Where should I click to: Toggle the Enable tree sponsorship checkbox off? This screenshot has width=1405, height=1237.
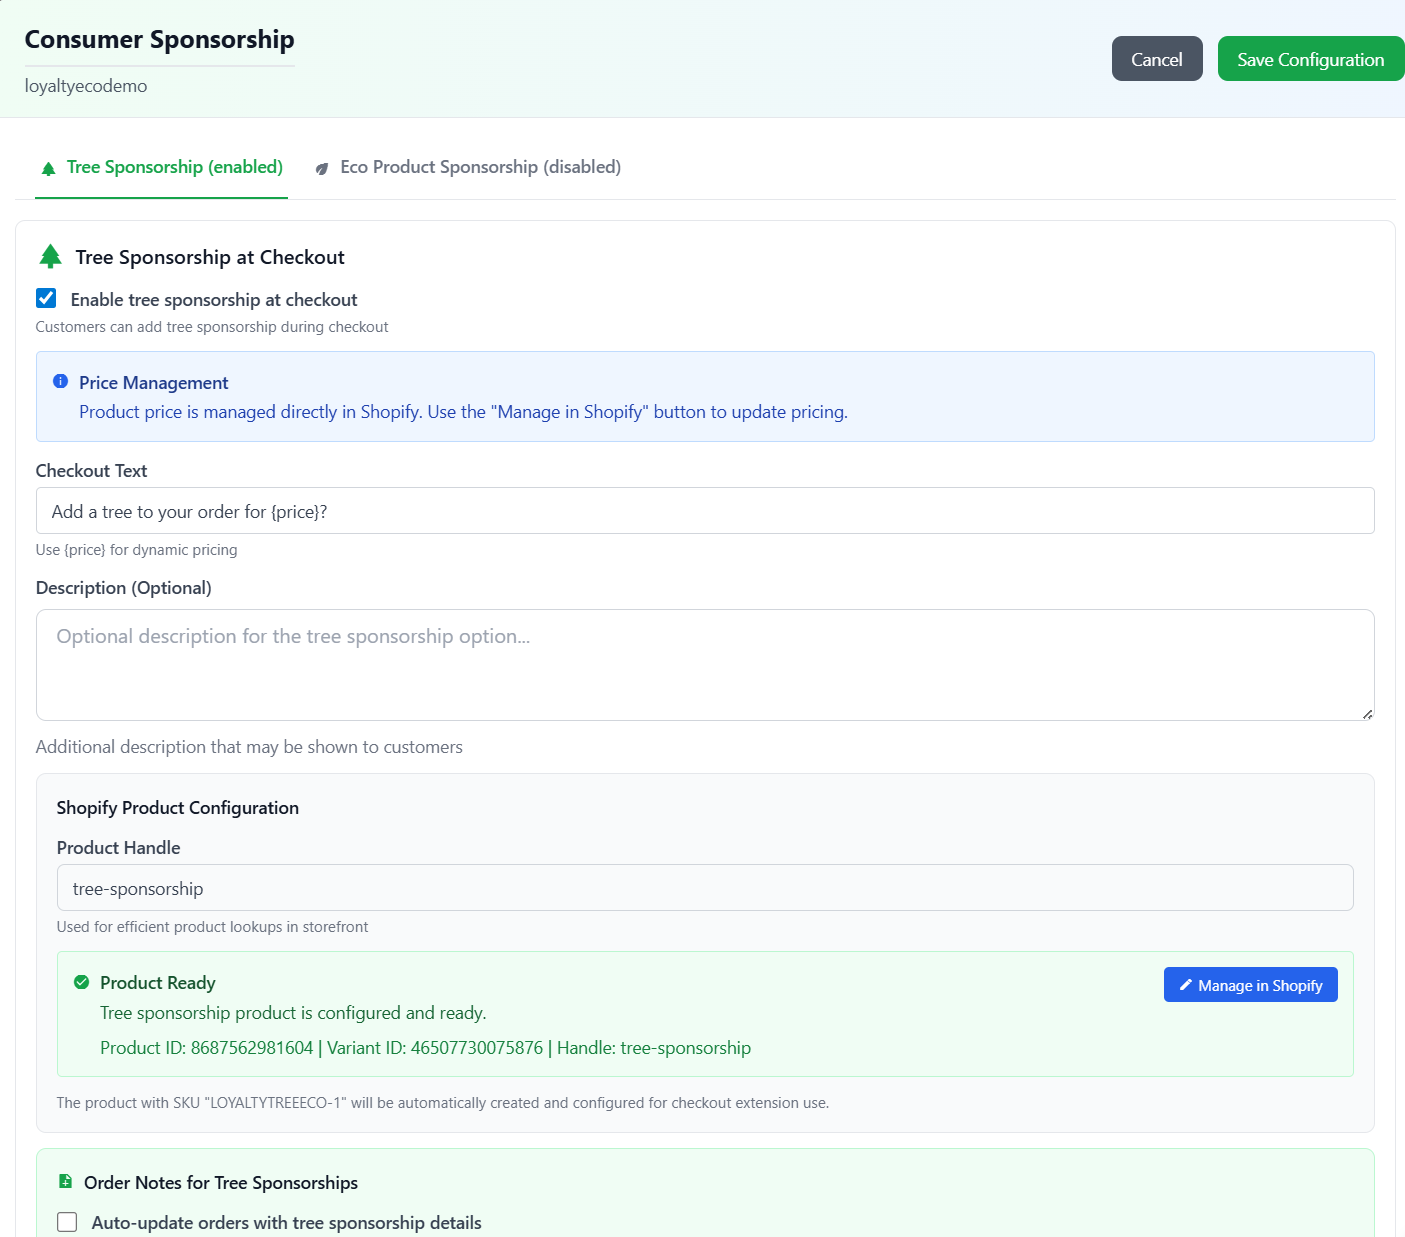[46, 298]
